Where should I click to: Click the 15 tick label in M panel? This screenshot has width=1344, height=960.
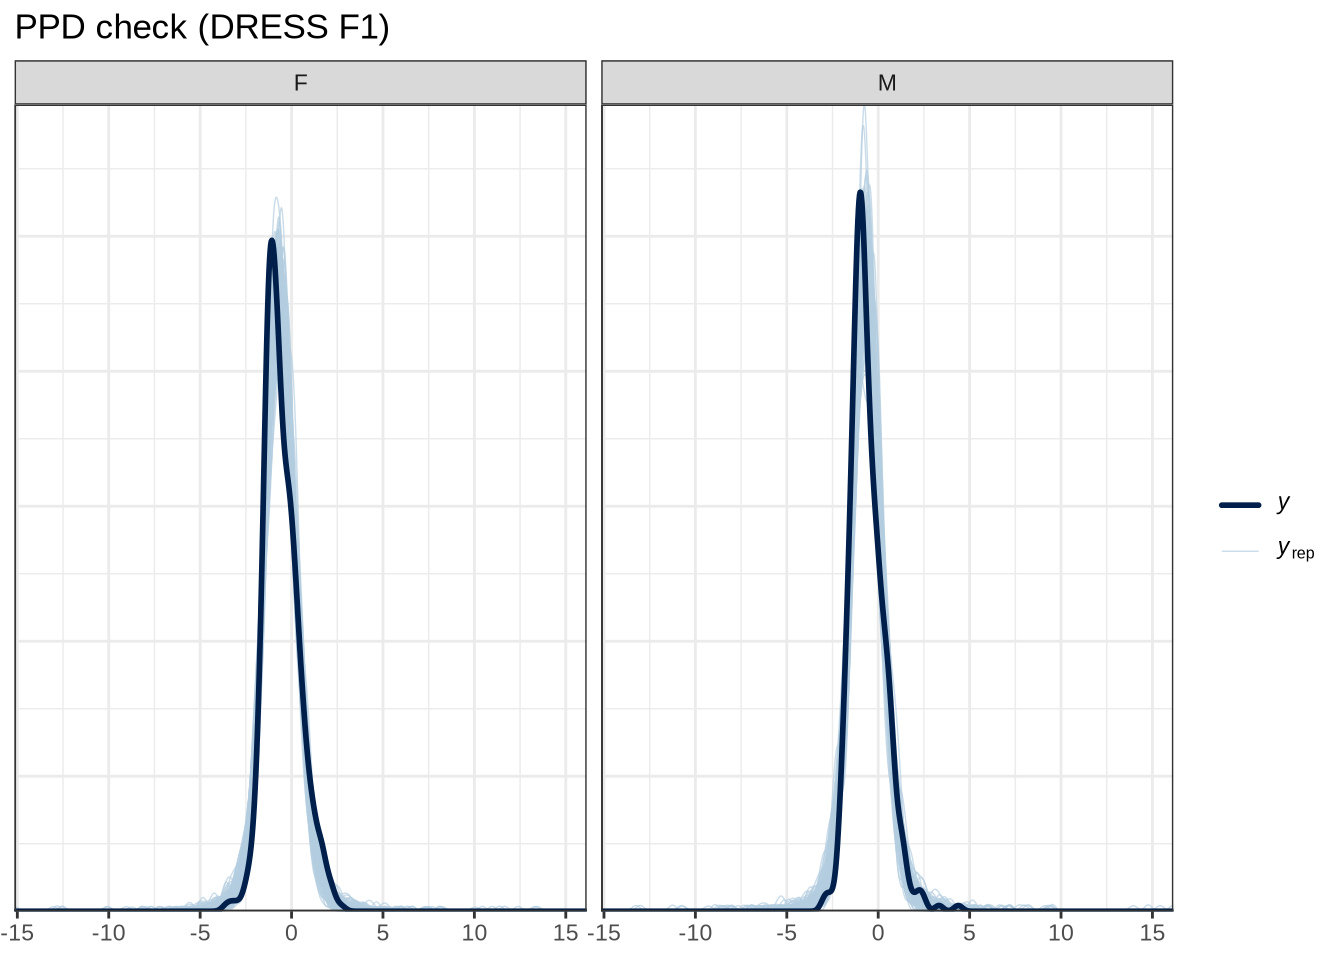(1152, 933)
